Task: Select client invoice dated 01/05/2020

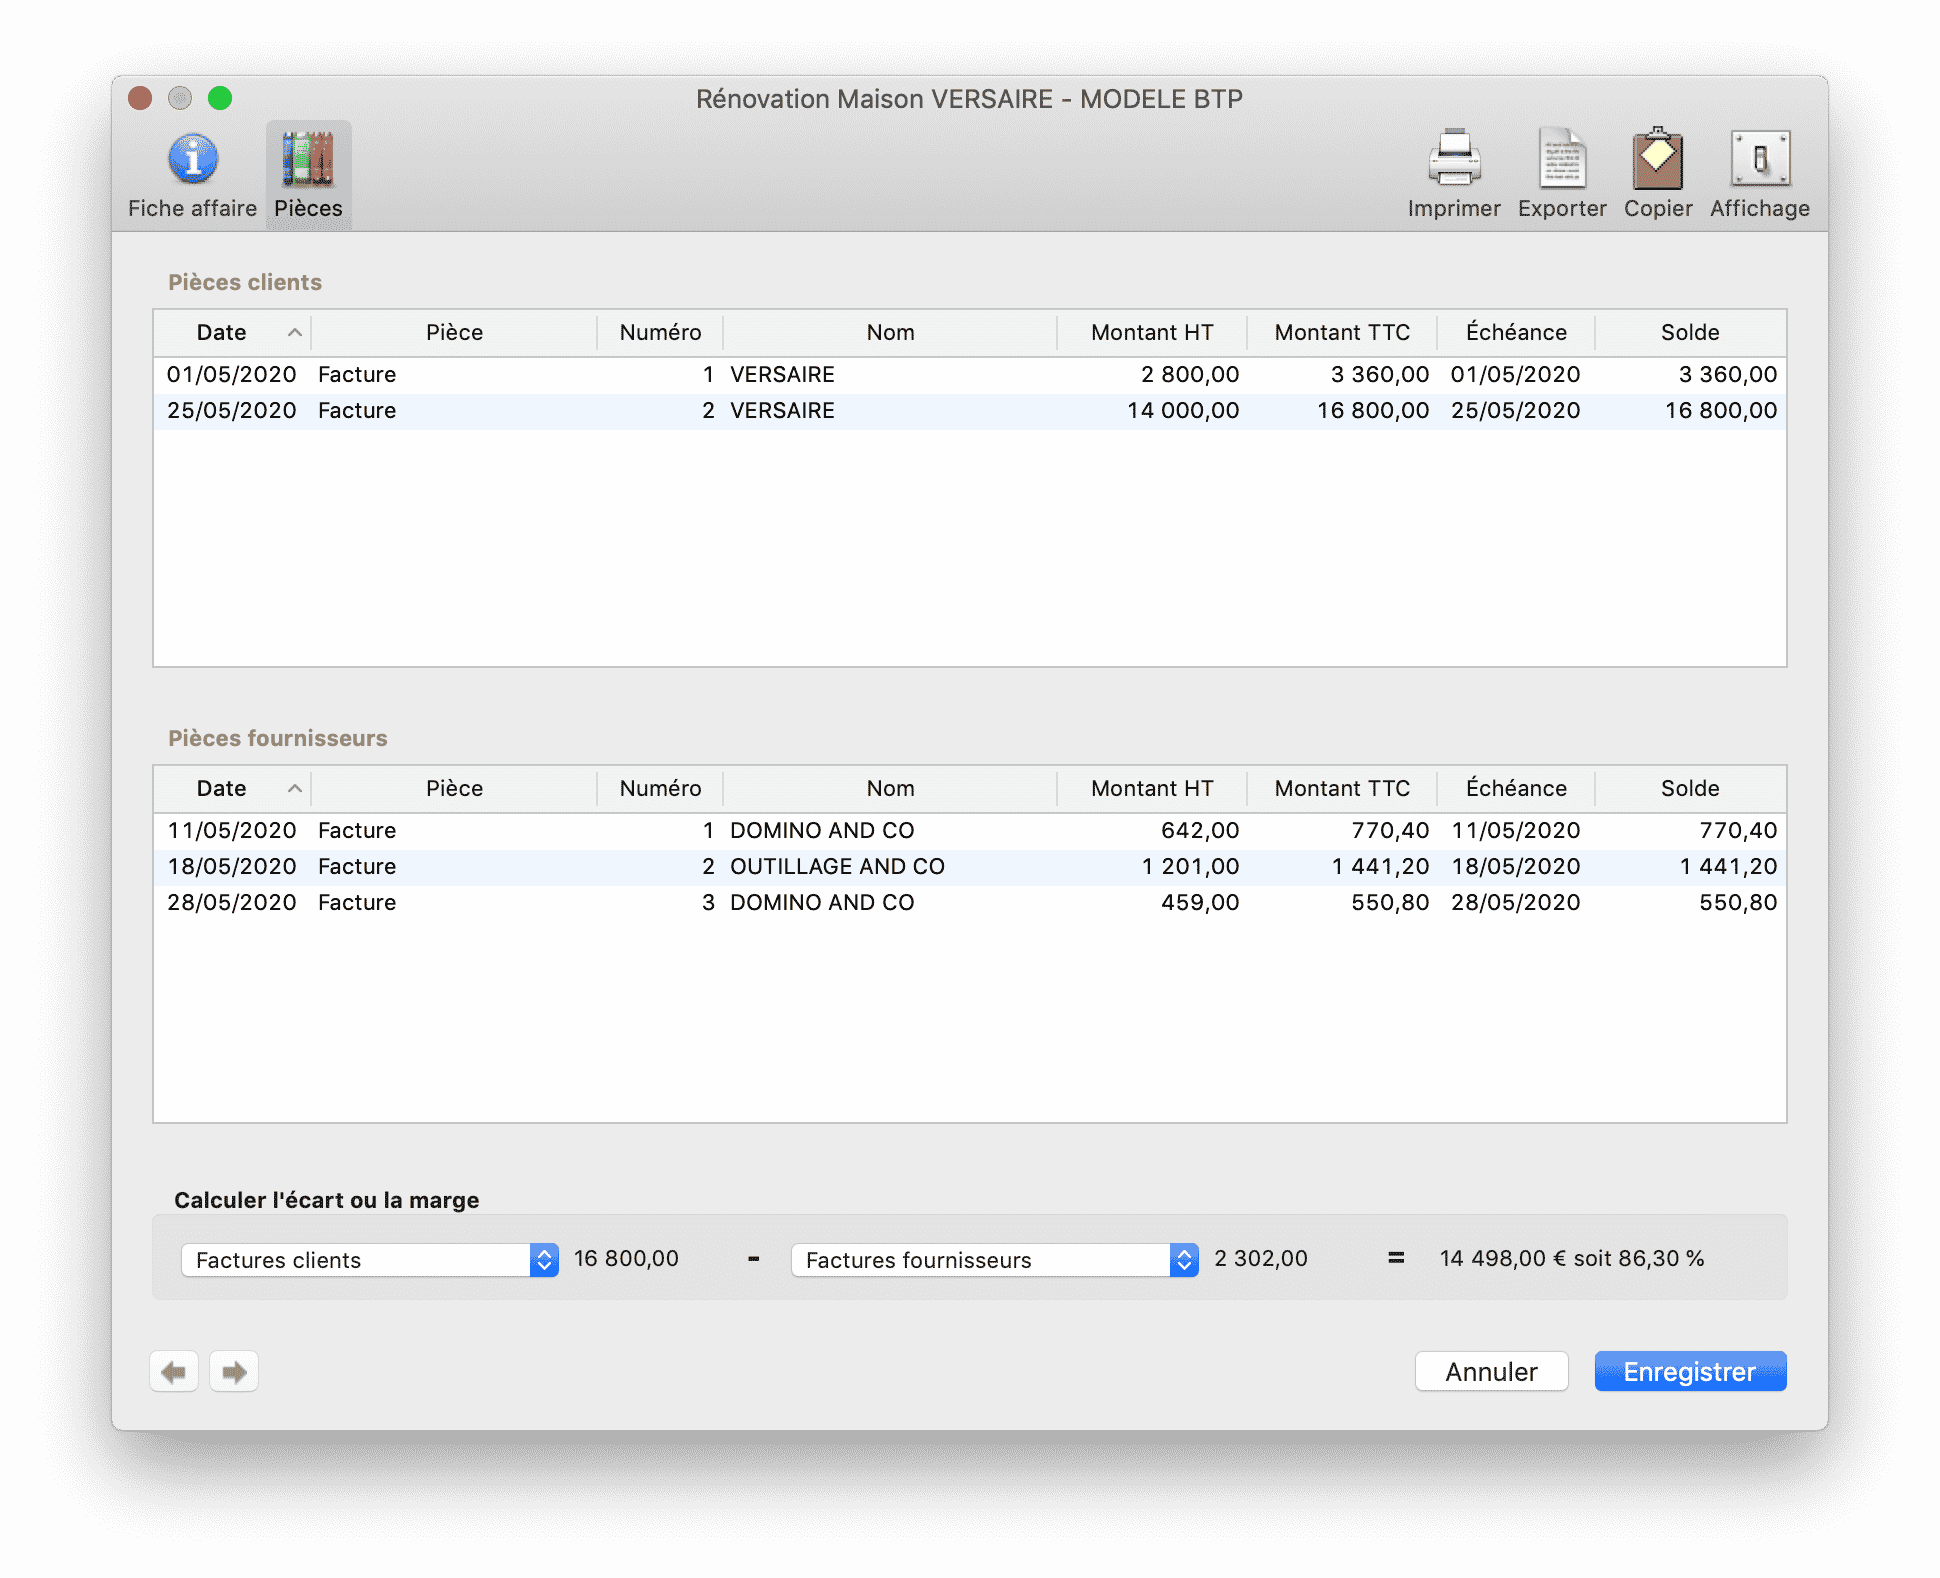Action: [970, 374]
